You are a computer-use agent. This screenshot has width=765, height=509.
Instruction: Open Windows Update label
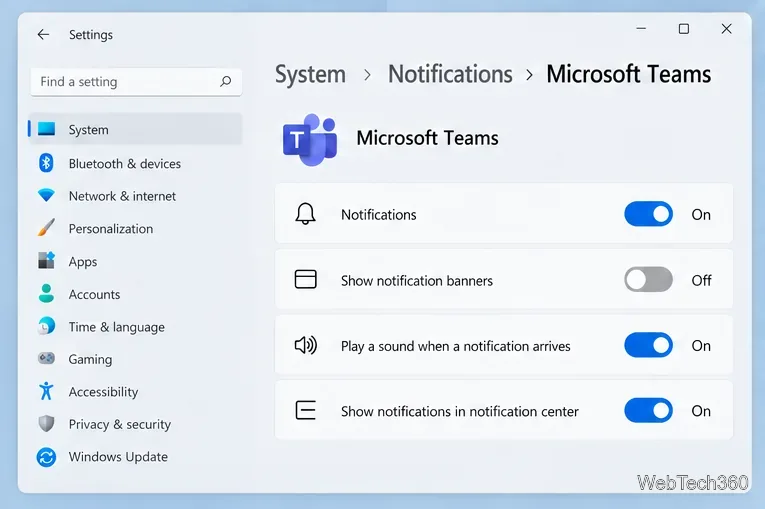(118, 457)
